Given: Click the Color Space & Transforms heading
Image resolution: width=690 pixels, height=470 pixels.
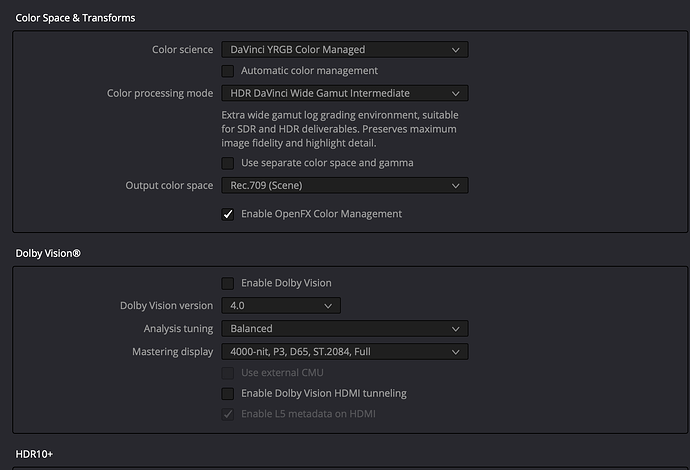Looking at the screenshot, I should tap(75, 18).
